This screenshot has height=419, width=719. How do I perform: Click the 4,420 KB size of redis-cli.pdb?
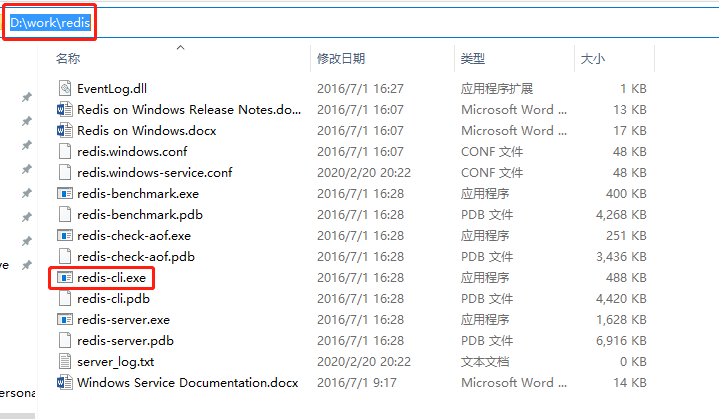621,299
